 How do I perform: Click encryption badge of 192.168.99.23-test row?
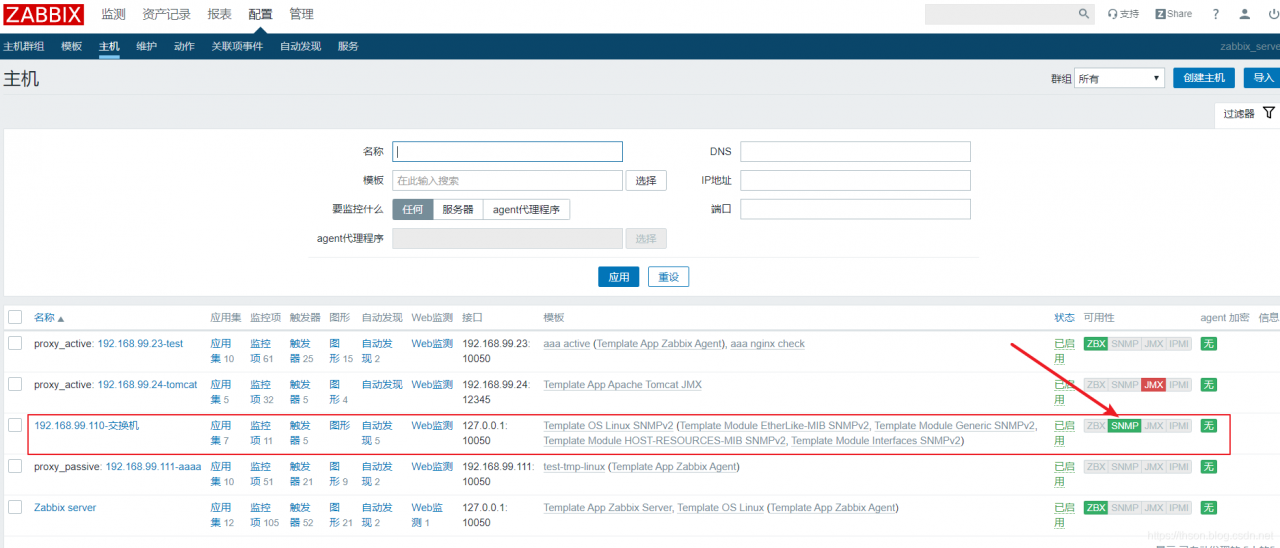1208,344
